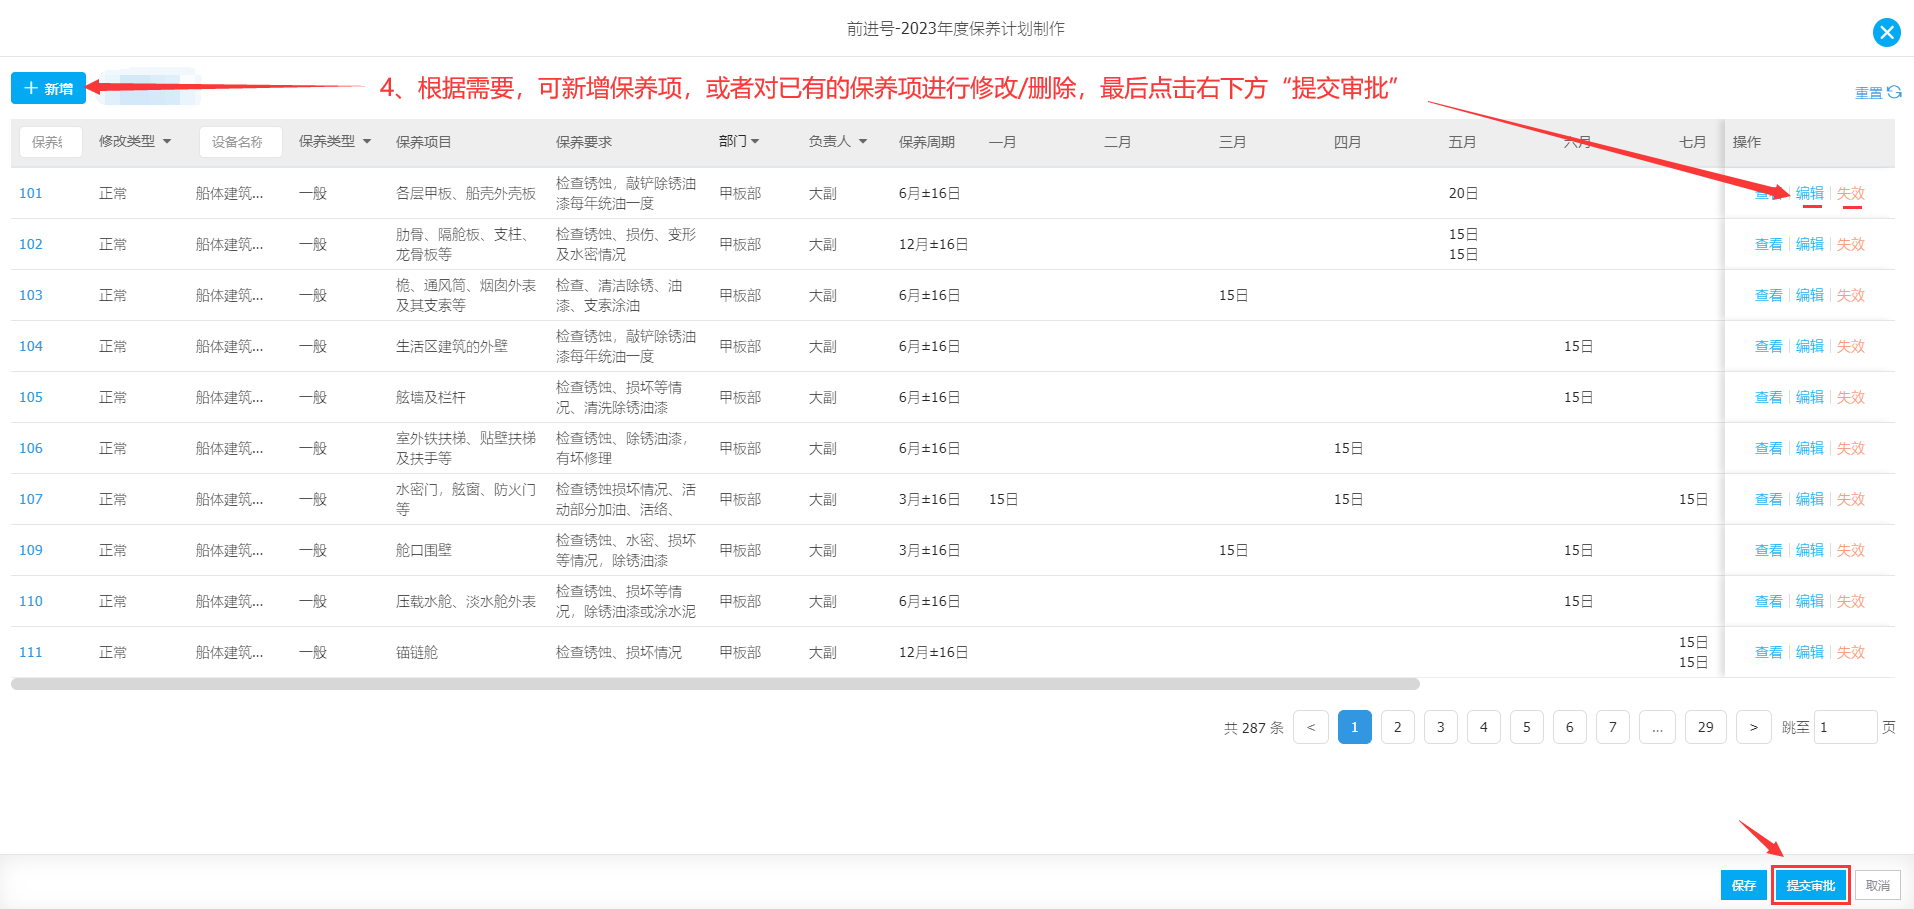Click 编辑 for row 110
This screenshot has height=909, width=1914.
coord(1810,601)
